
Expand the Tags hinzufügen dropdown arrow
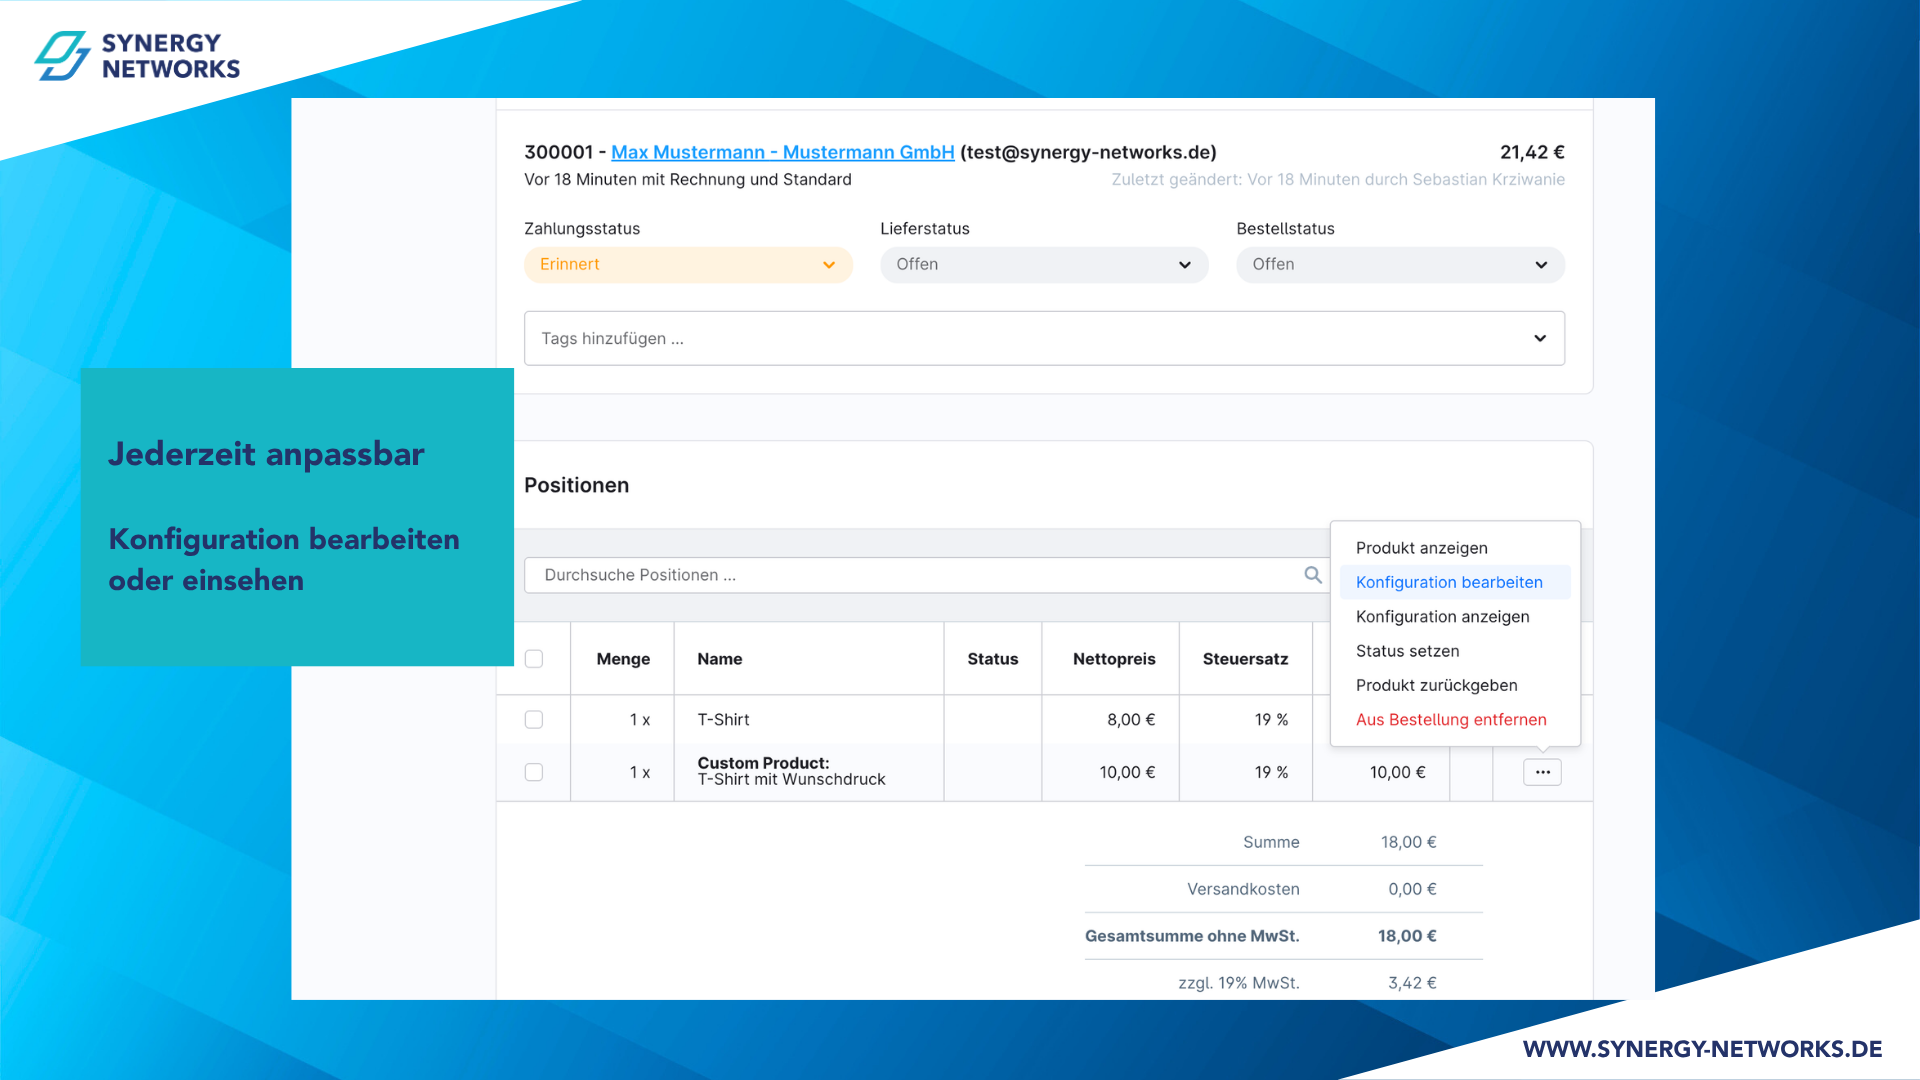click(1540, 338)
